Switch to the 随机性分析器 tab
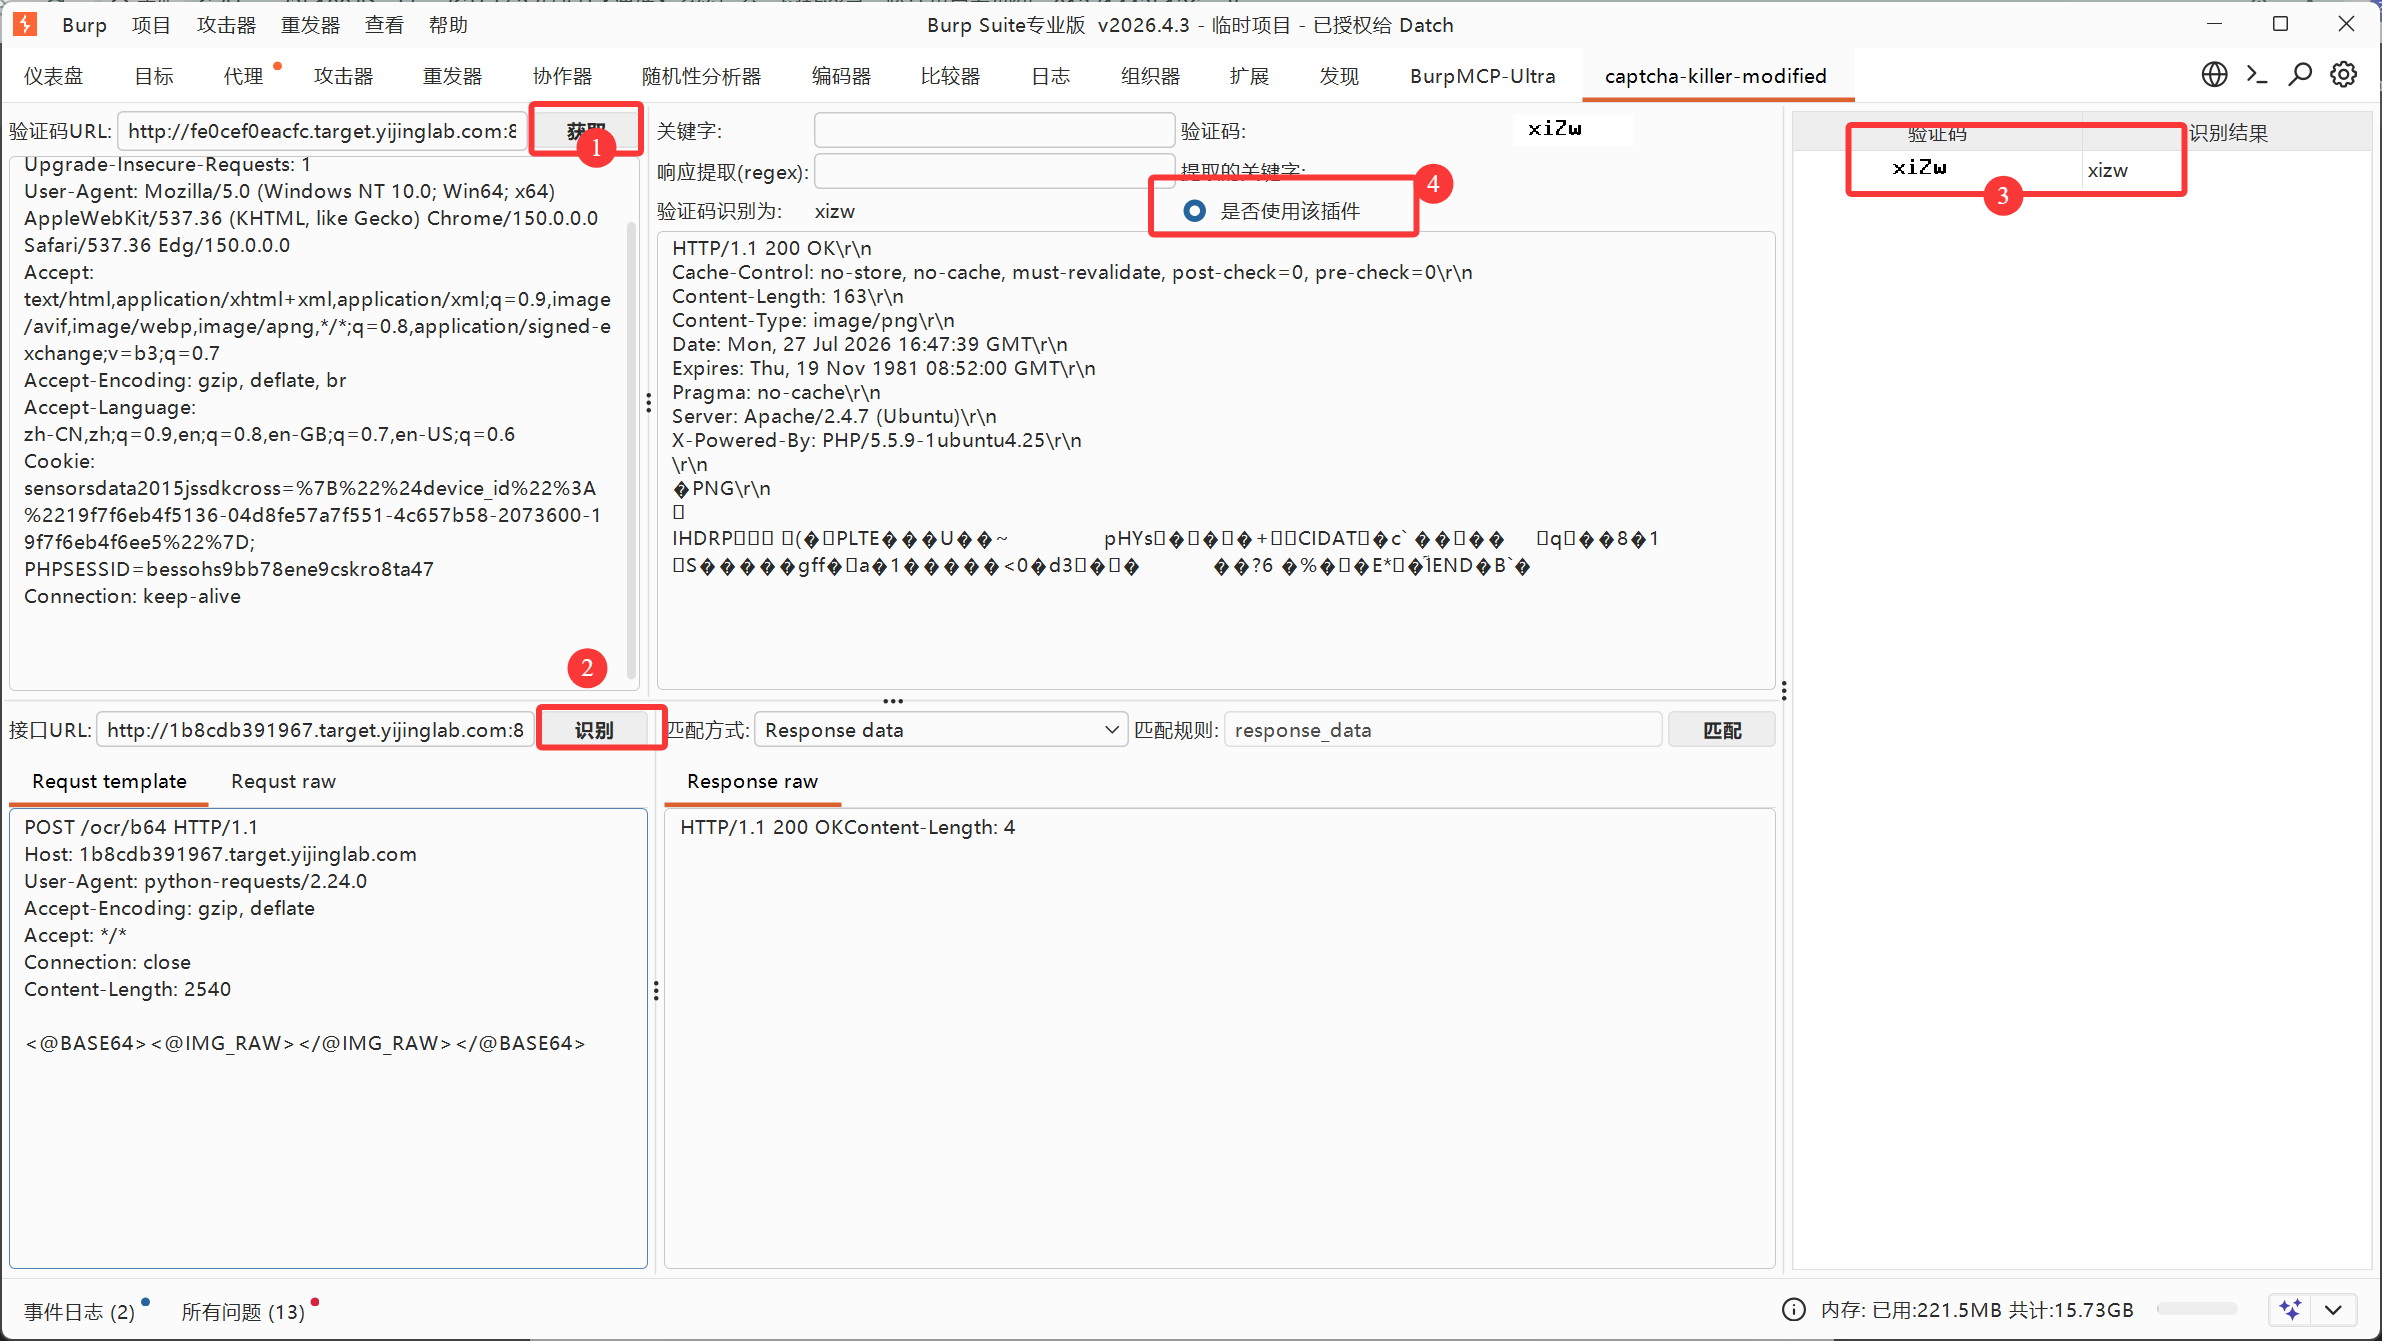The width and height of the screenshot is (2382, 1341). coord(701,76)
